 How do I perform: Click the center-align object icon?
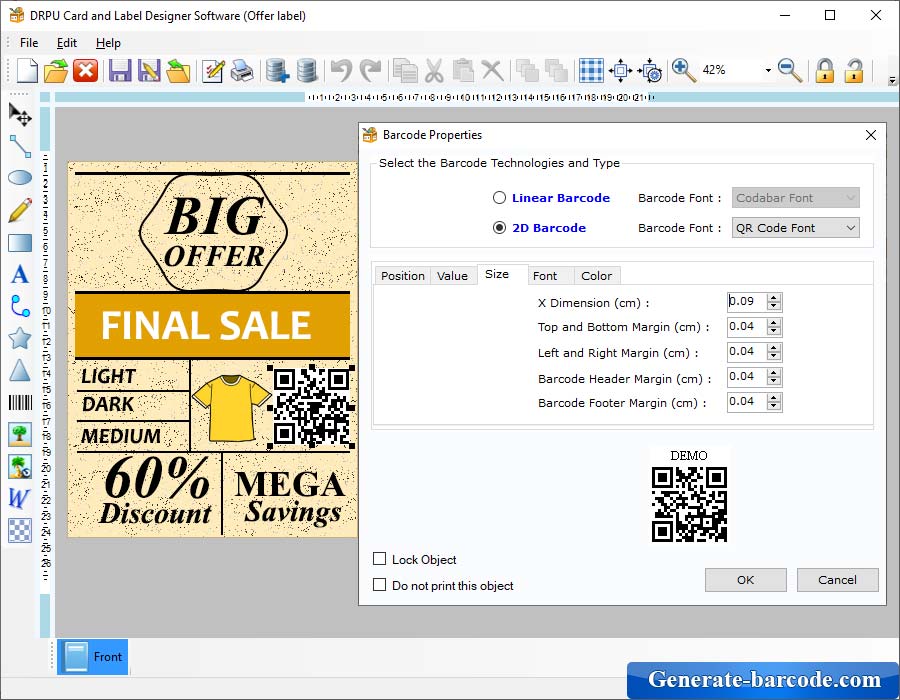pos(620,71)
